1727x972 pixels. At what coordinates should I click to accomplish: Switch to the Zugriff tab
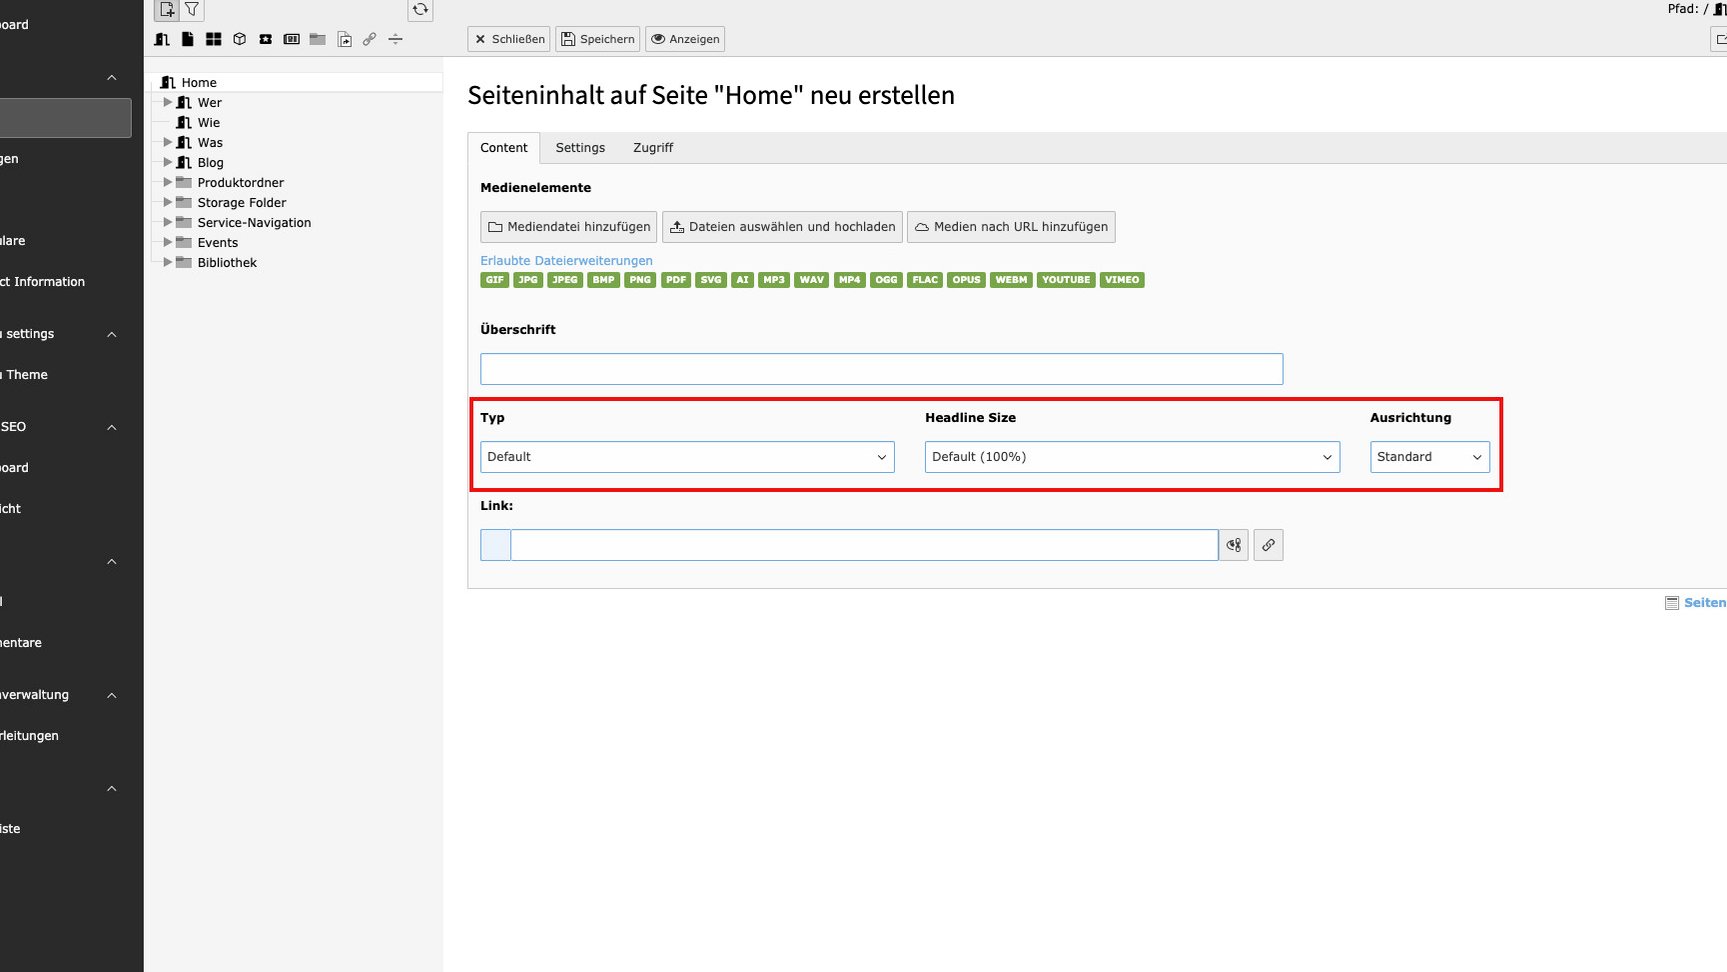coord(652,148)
